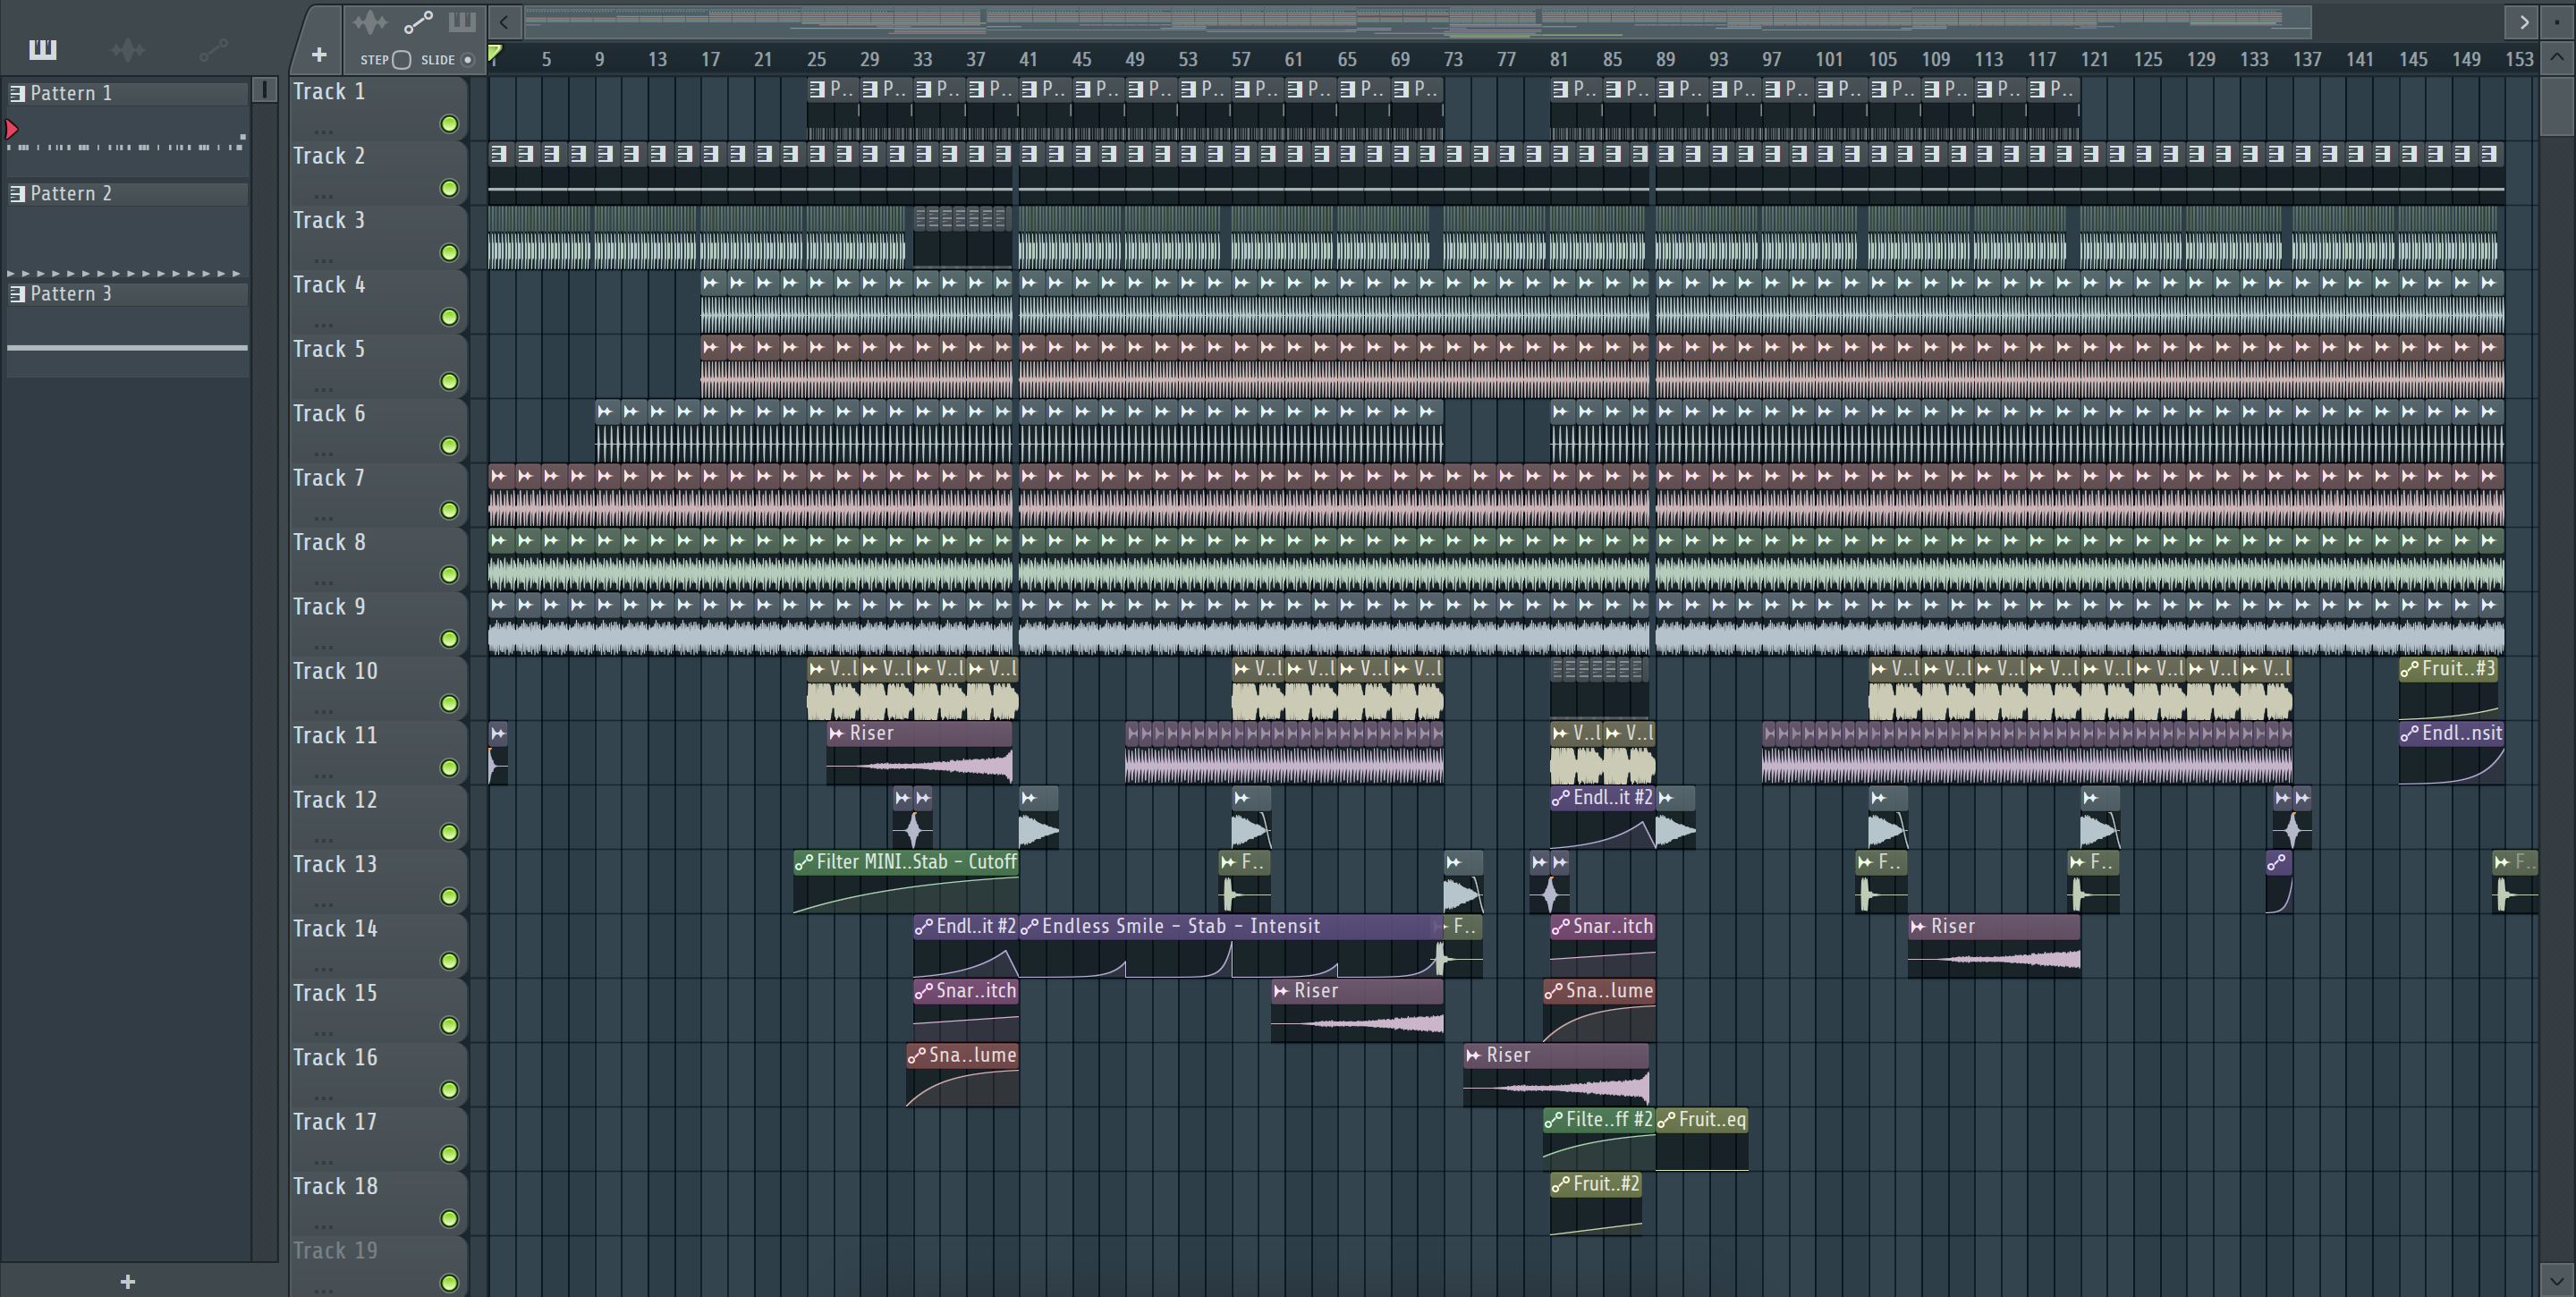Mute Track 14 with its green LED
Image resolution: width=2576 pixels, height=1297 pixels.
tap(449, 961)
